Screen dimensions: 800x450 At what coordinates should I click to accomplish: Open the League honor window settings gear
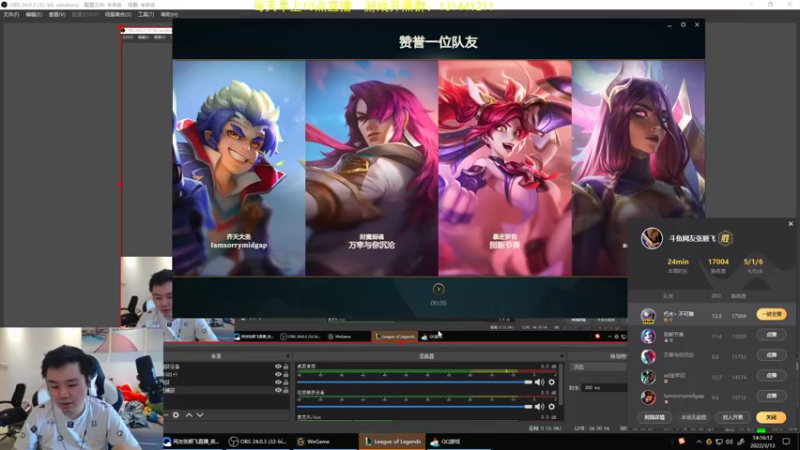pos(683,24)
